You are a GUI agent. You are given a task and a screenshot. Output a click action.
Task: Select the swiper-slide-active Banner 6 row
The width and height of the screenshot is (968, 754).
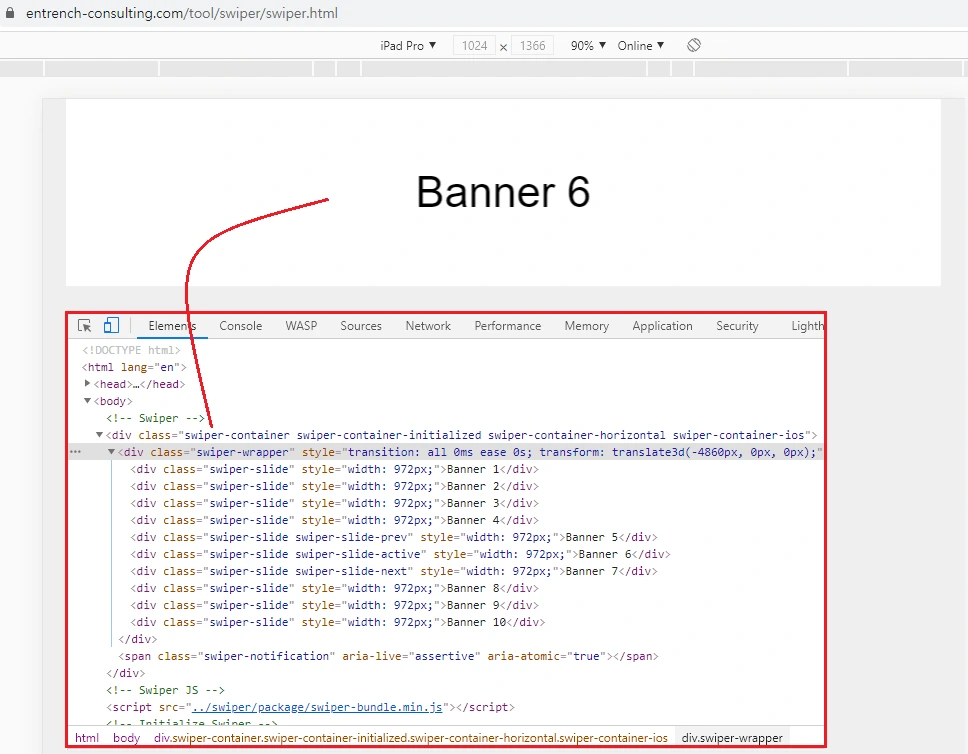click(x=401, y=554)
